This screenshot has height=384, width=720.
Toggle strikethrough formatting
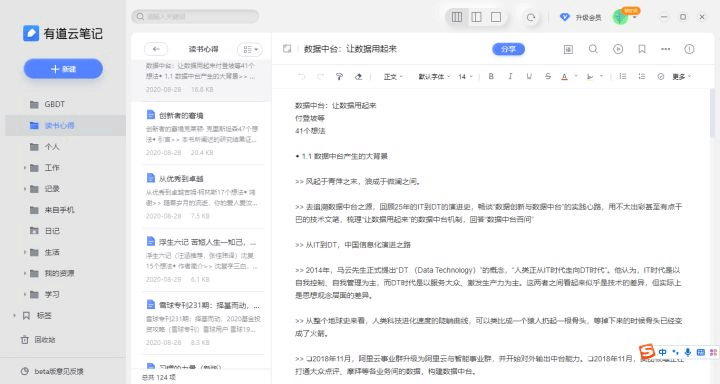pyautogui.click(x=548, y=76)
